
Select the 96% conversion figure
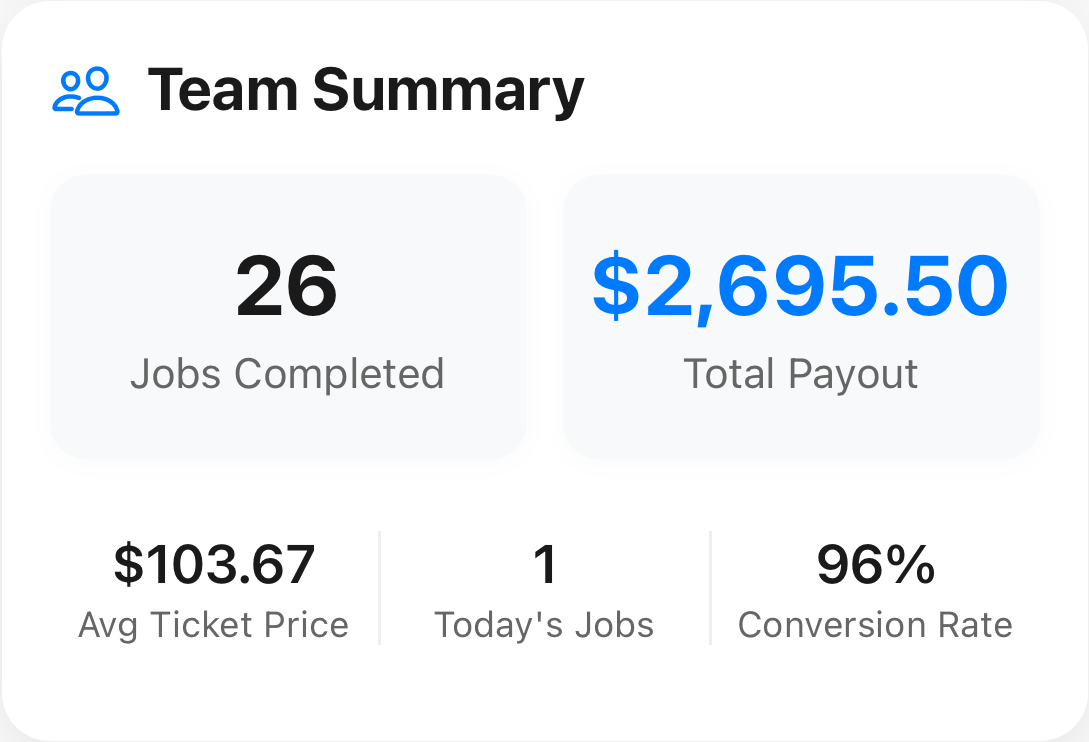pos(875,565)
